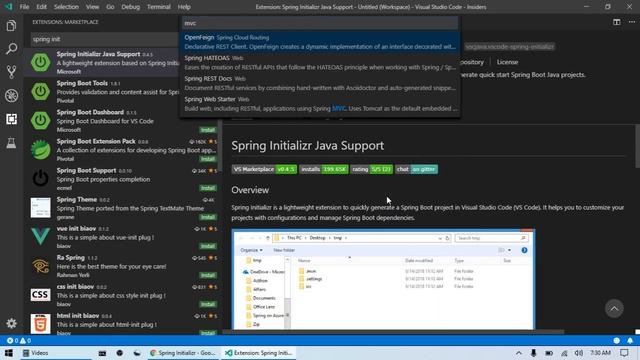640x360 pixels.
Task: Choose OpenFeign dependency from the list
Action: [320, 42]
